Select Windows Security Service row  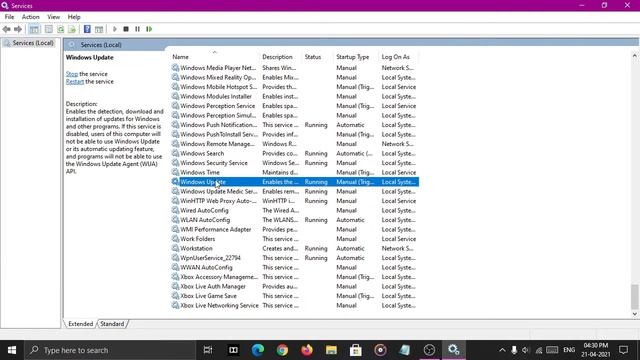click(295, 163)
